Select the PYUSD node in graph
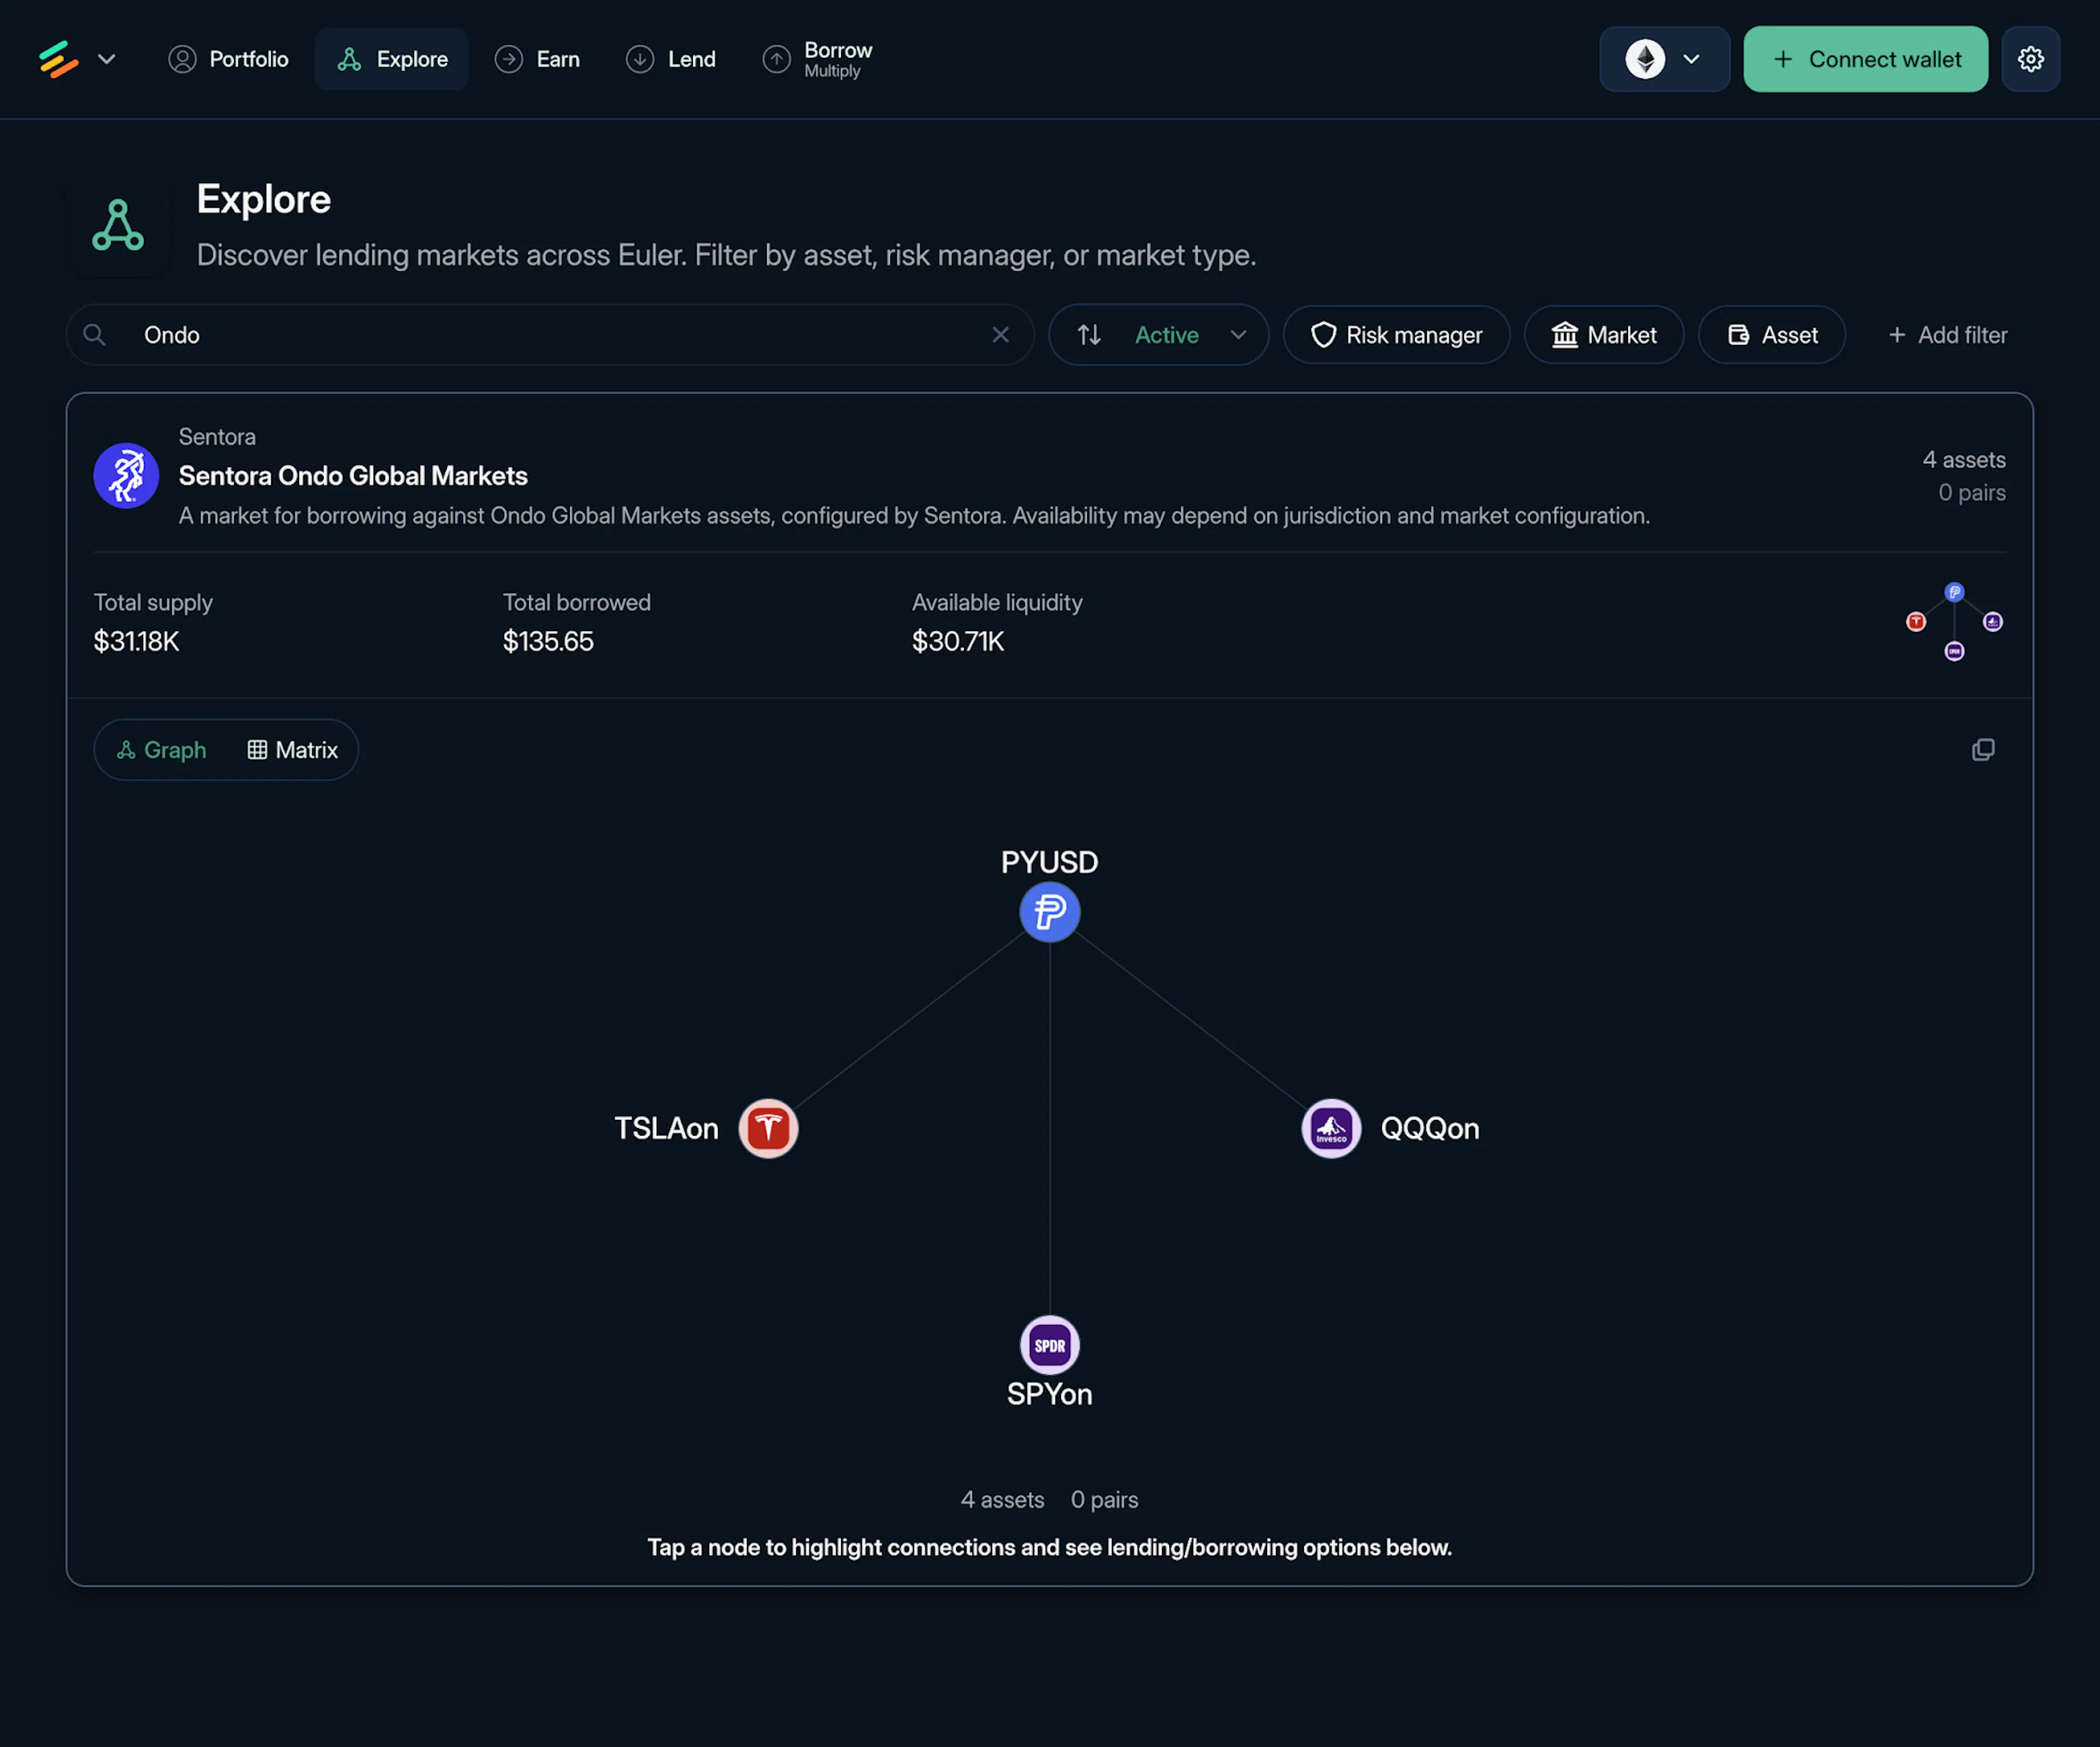 [1049, 912]
